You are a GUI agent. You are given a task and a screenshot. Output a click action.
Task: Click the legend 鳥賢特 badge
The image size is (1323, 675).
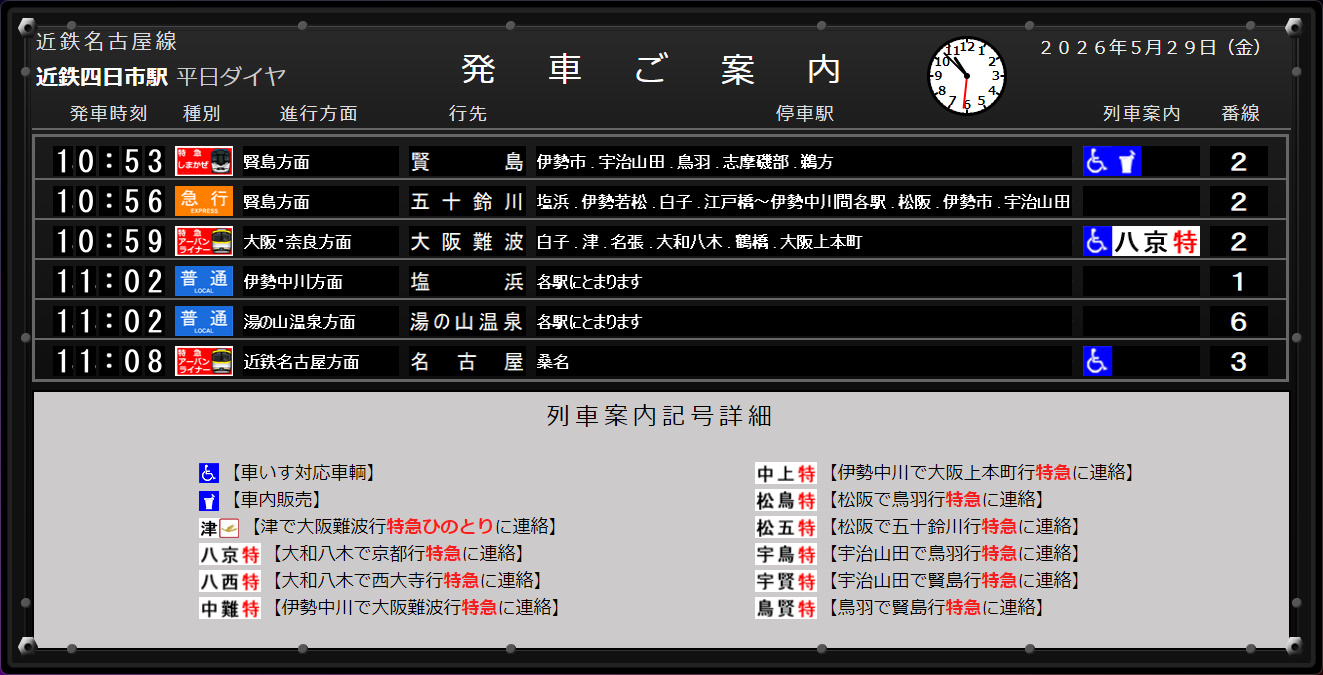[786, 608]
